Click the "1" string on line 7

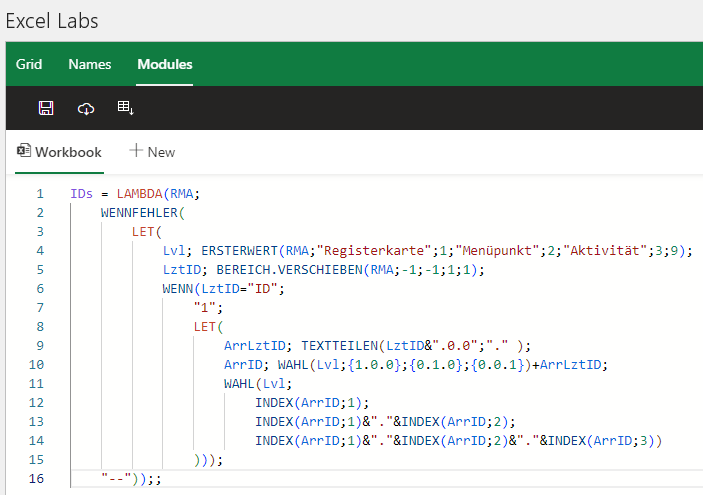205,308
